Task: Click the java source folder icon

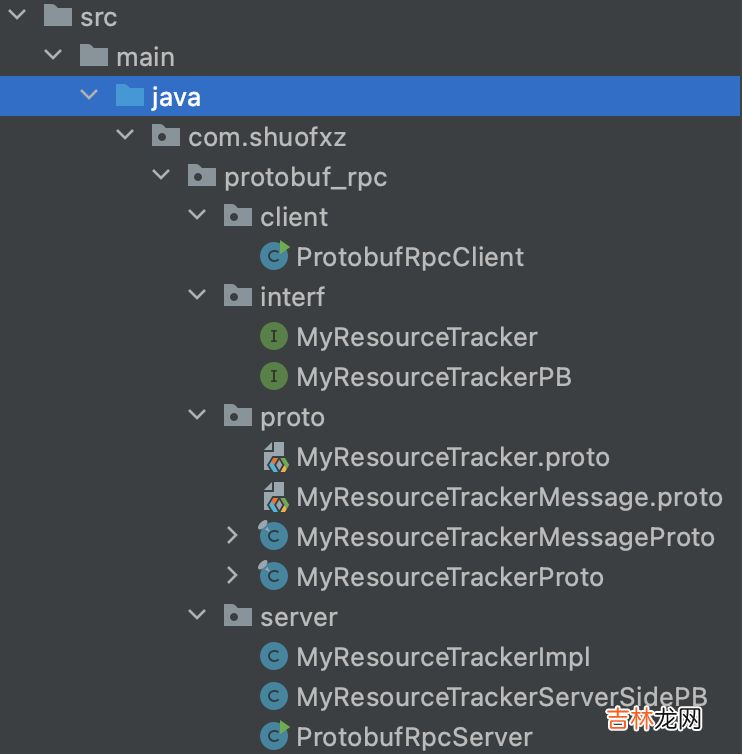Action: 129,97
